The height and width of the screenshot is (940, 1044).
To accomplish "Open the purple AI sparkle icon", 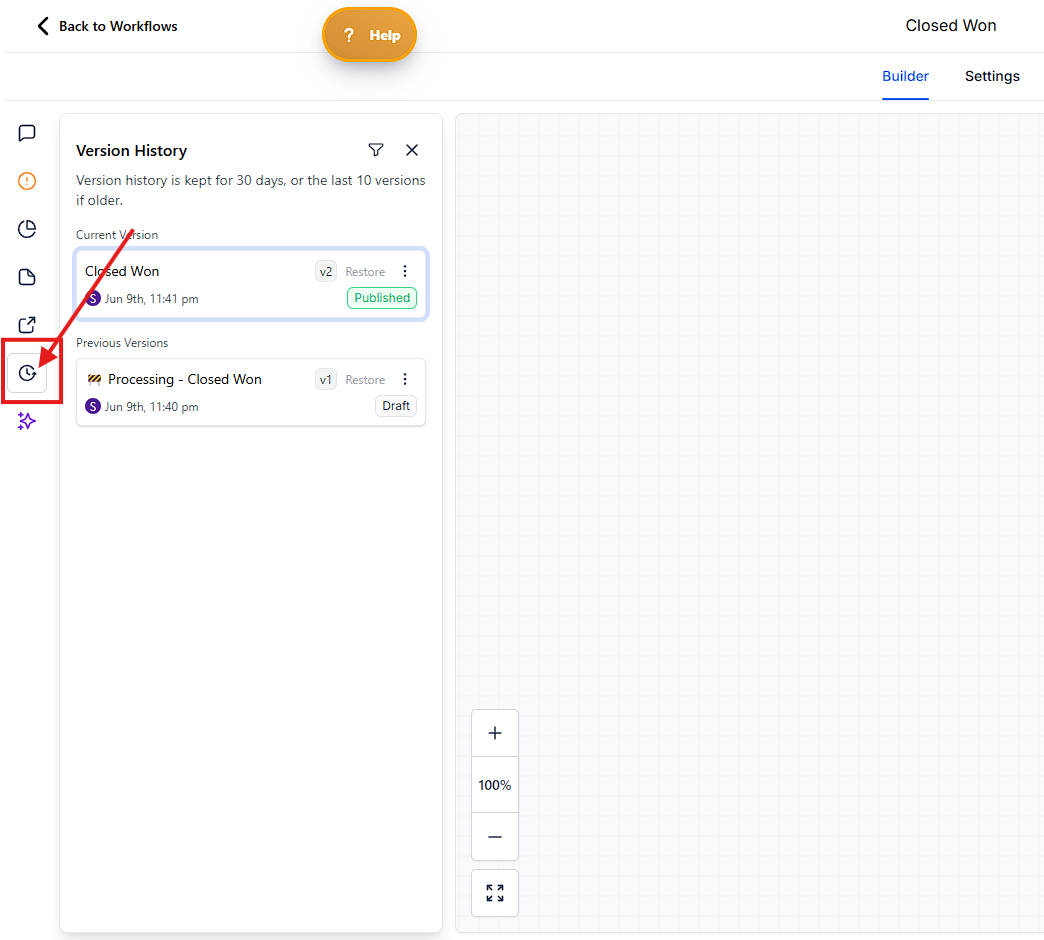I will tap(27, 421).
